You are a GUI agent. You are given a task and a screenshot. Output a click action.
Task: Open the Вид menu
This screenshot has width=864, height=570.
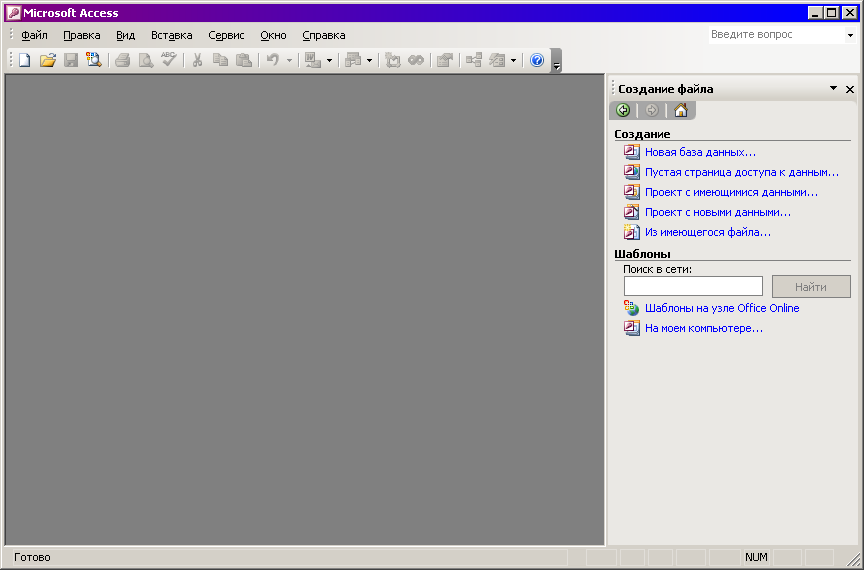126,35
